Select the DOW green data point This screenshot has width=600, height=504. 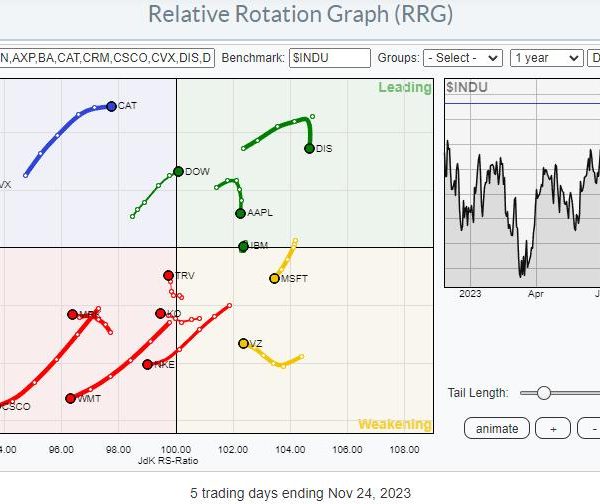pyautogui.click(x=178, y=171)
